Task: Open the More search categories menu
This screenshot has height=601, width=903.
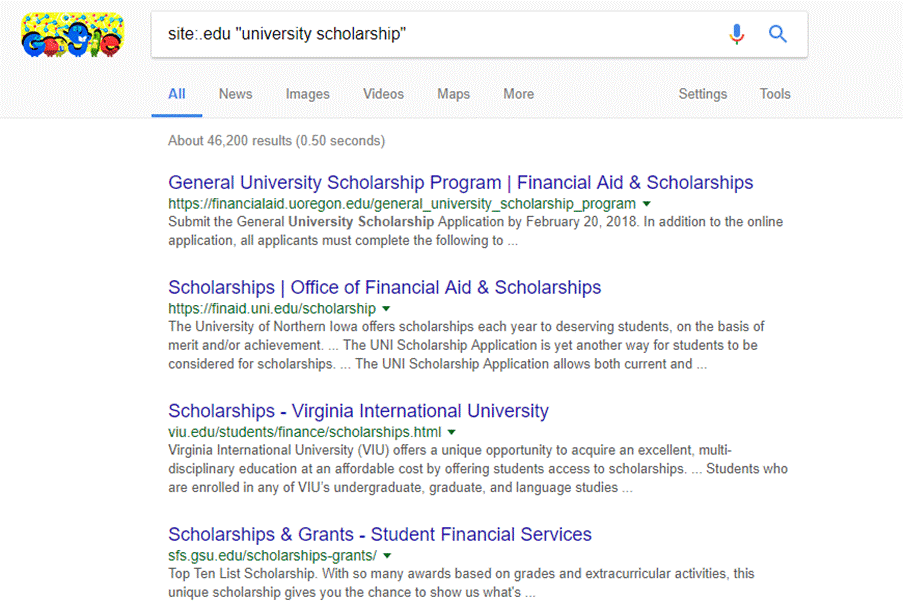Action: pos(518,94)
